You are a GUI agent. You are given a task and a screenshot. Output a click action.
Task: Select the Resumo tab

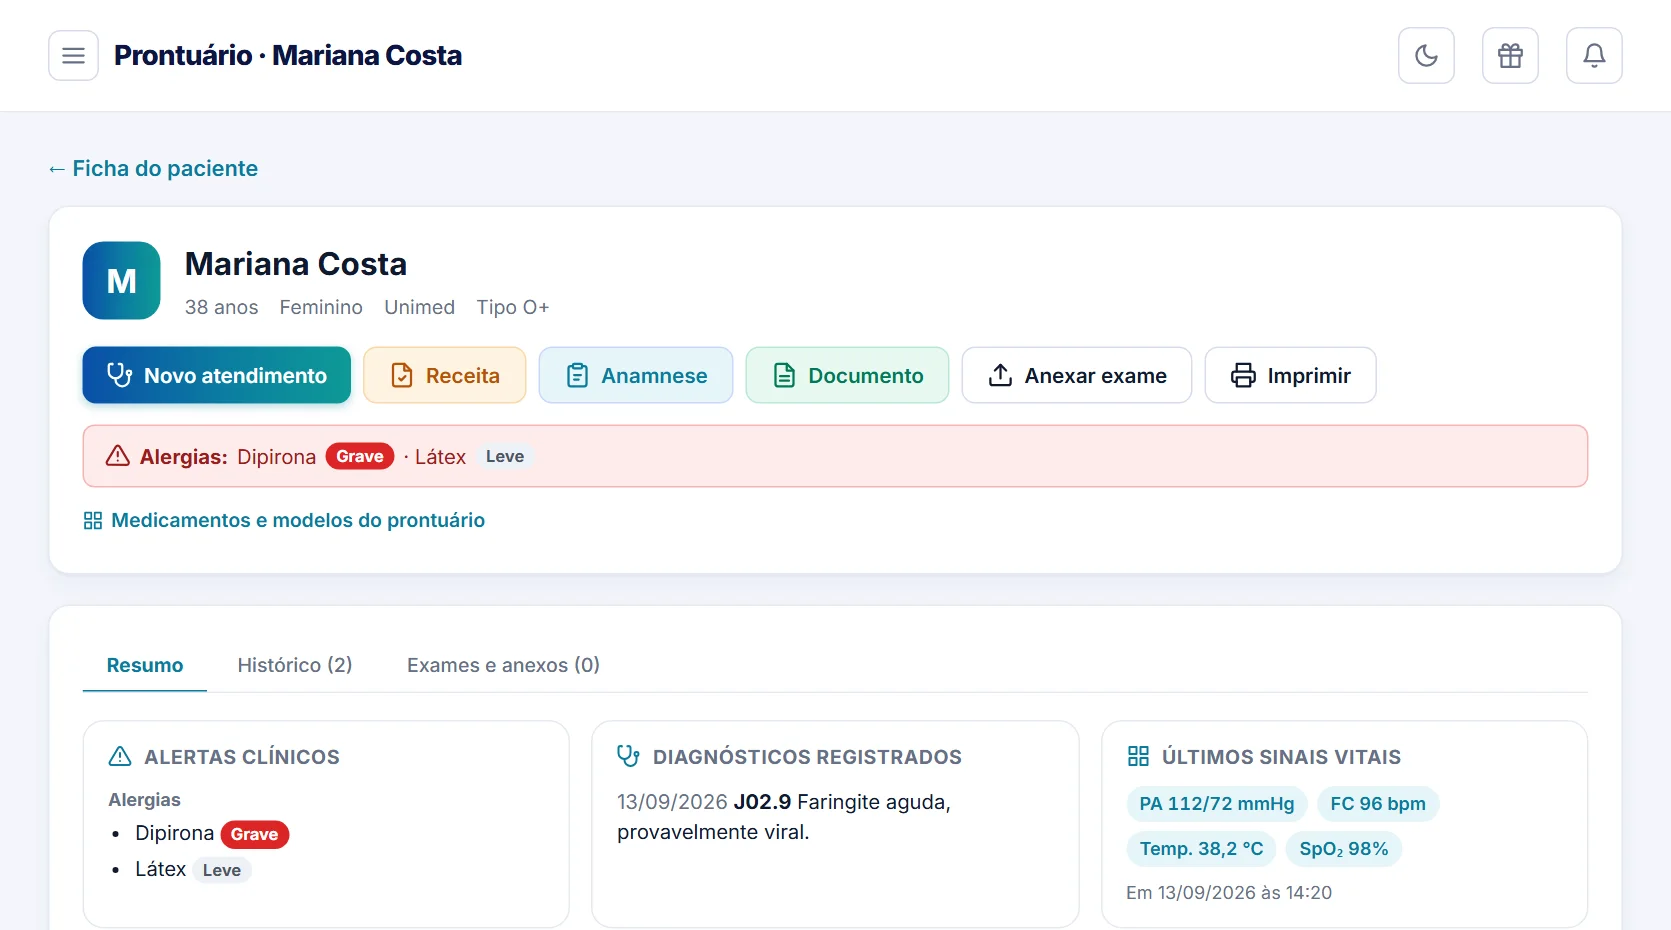[x=145, y=665]
